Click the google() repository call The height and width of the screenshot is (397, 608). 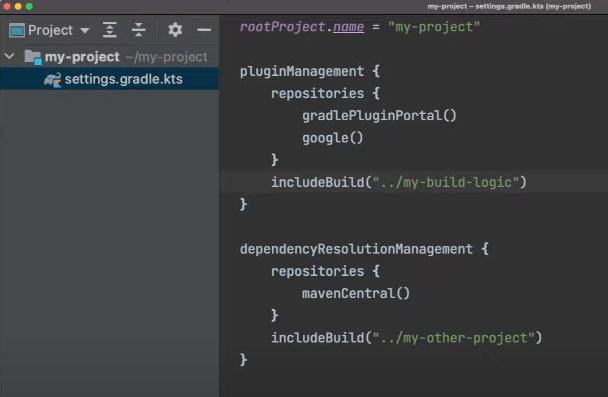[333, 138]
